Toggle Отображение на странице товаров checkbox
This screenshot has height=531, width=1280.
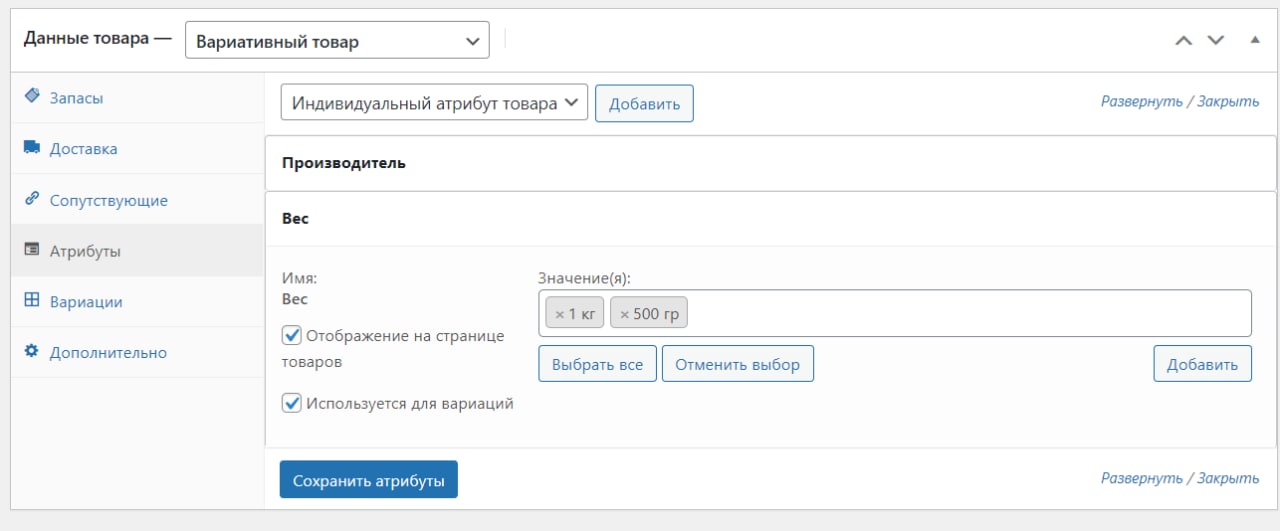click(x=292, y=336)
